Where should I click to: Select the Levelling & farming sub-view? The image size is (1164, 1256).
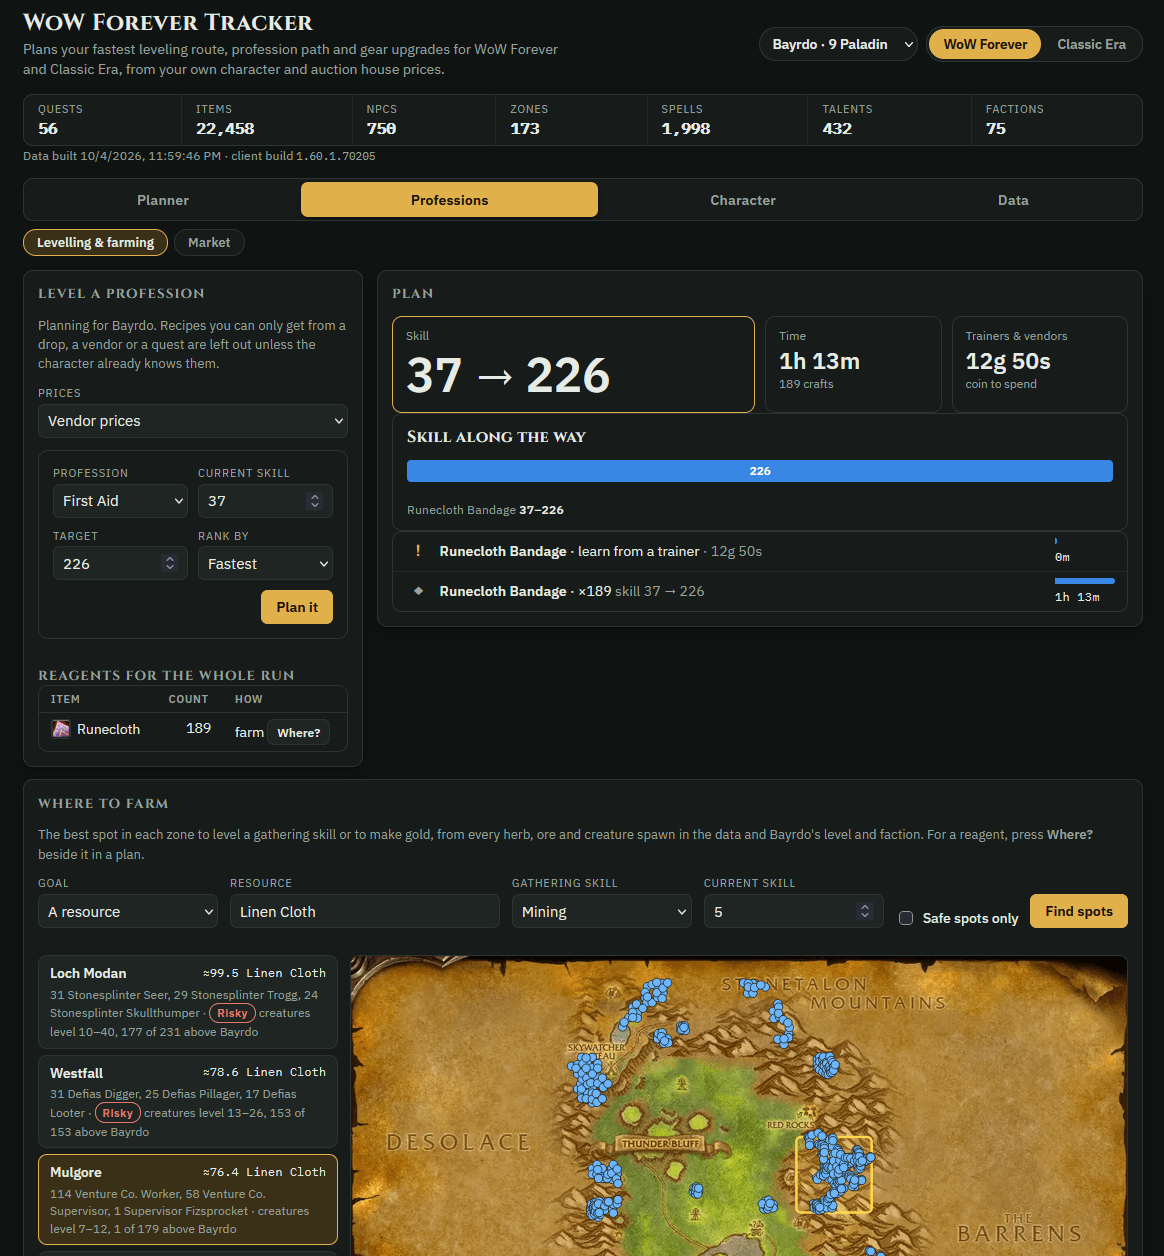point(95,242)
